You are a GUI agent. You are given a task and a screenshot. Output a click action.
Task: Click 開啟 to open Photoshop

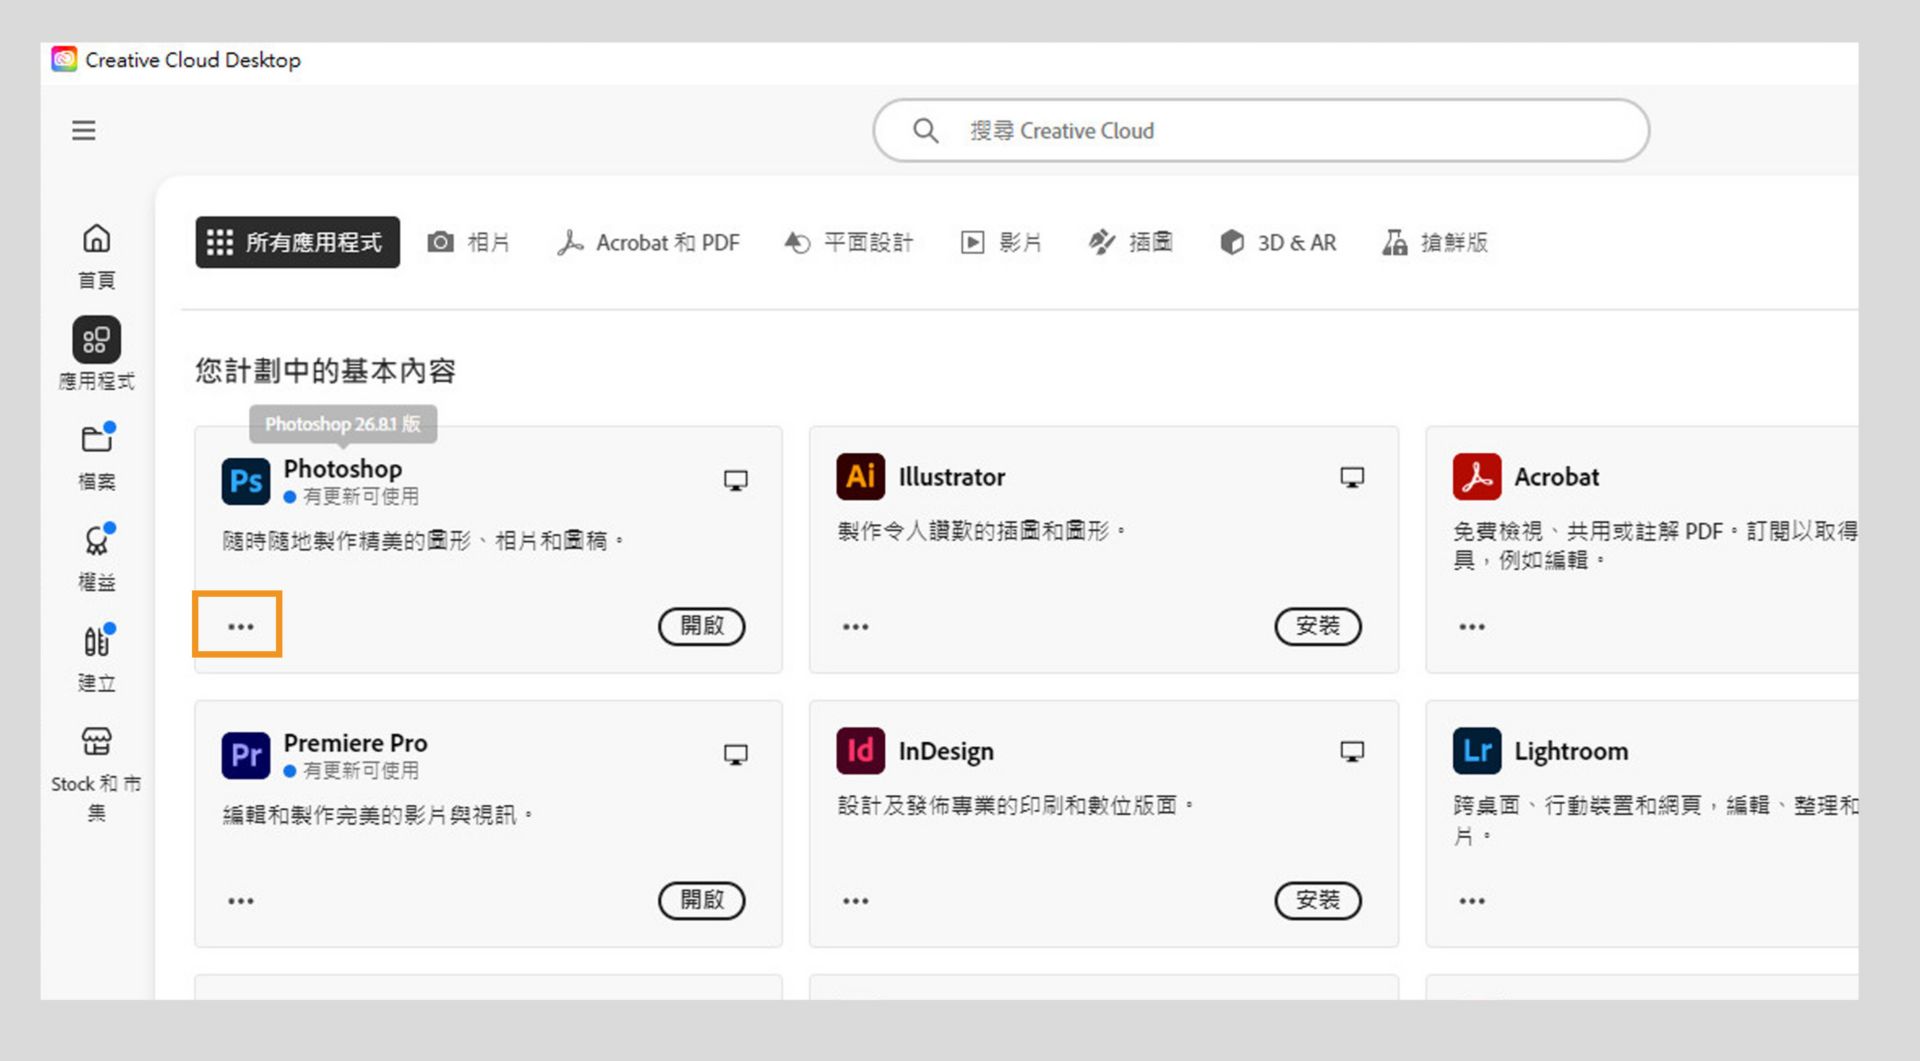coord(702,626)
